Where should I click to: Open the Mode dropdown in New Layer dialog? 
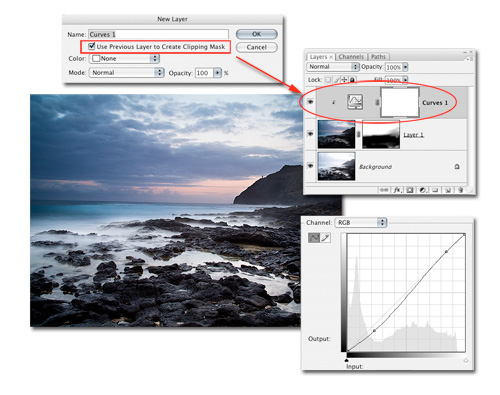[x=126, y=73]
